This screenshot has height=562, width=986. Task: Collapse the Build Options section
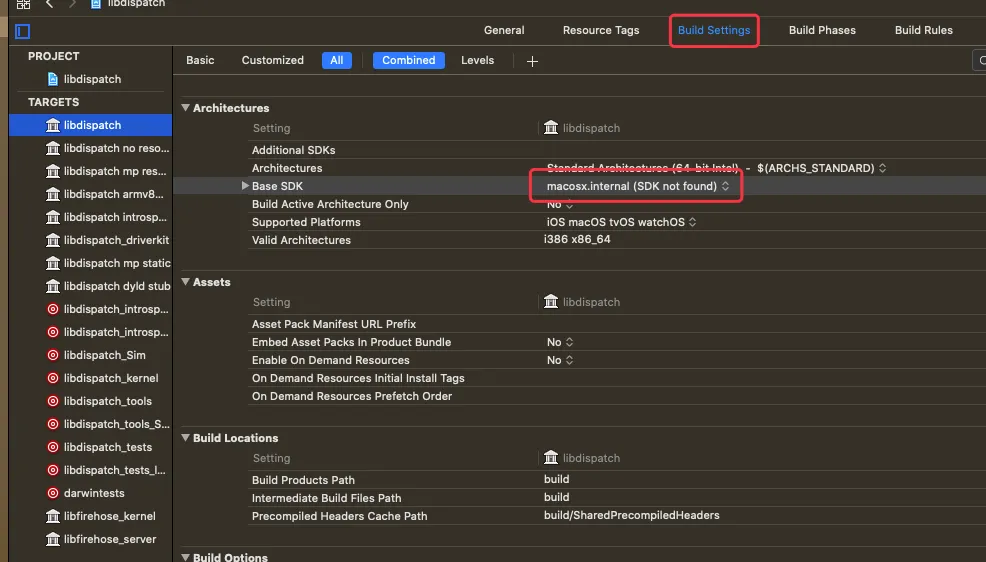(186, 557)
